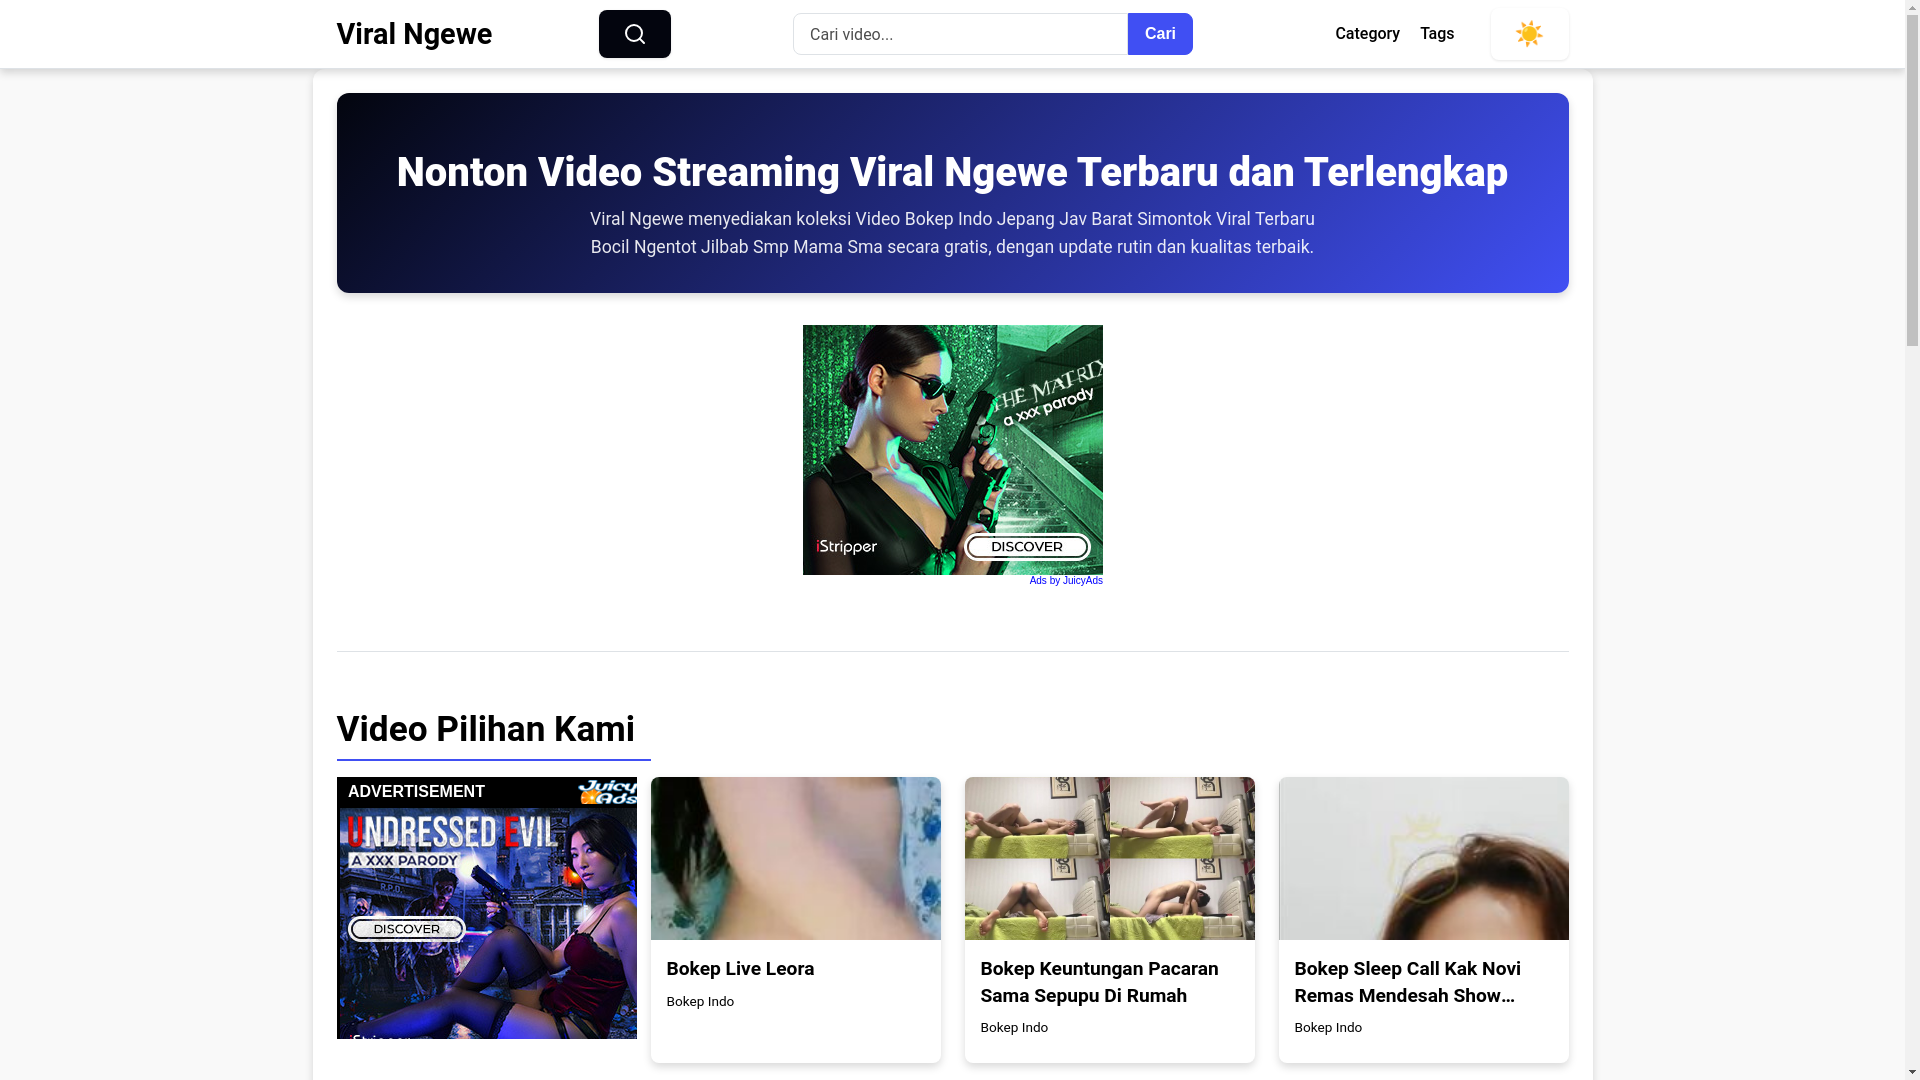Focus the "Cari video..." search field

point(960,34)
